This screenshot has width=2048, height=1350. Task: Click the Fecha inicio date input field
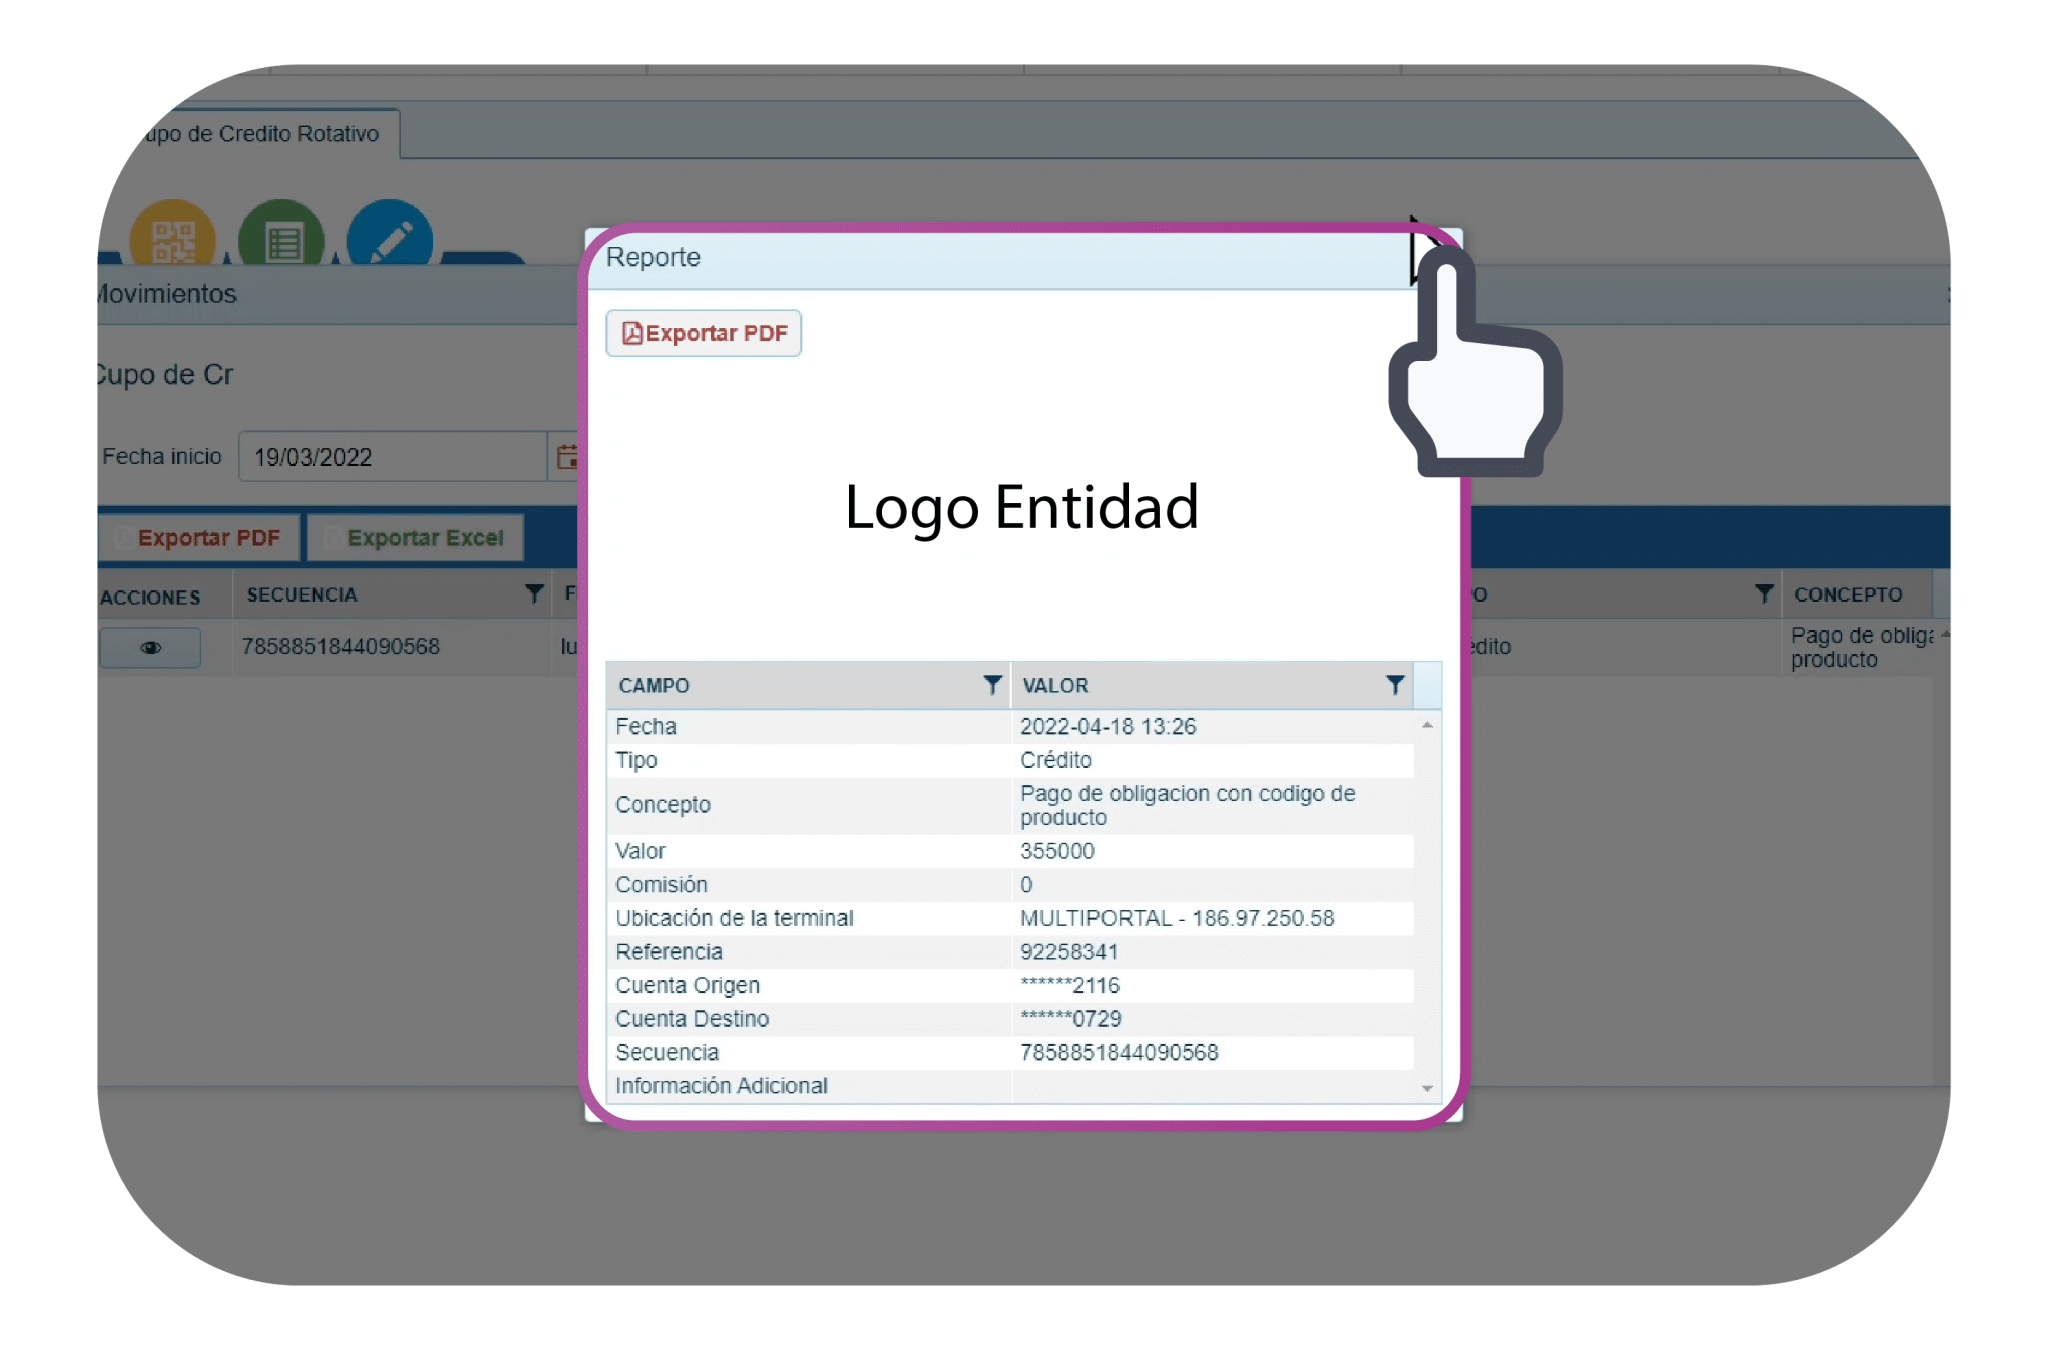[392, 457]
